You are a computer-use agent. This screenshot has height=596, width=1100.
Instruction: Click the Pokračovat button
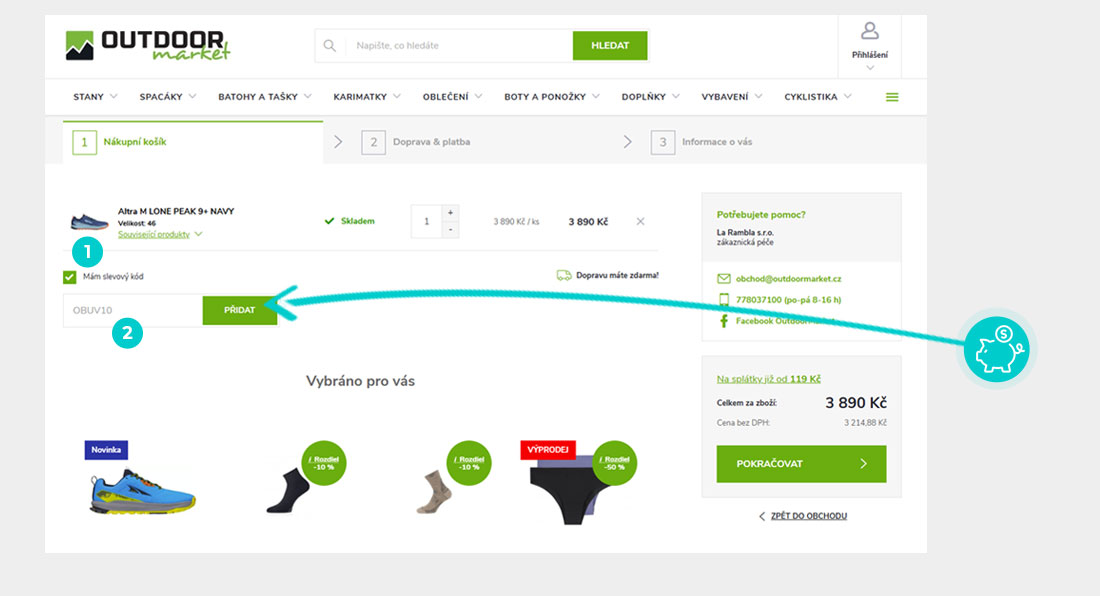click(801, 463)
